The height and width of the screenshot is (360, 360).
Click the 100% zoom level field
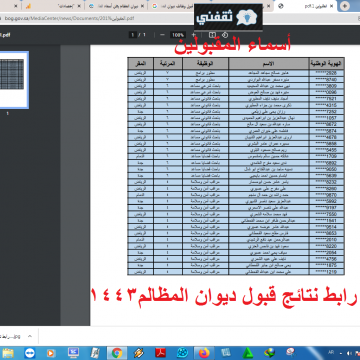(178, 35)
